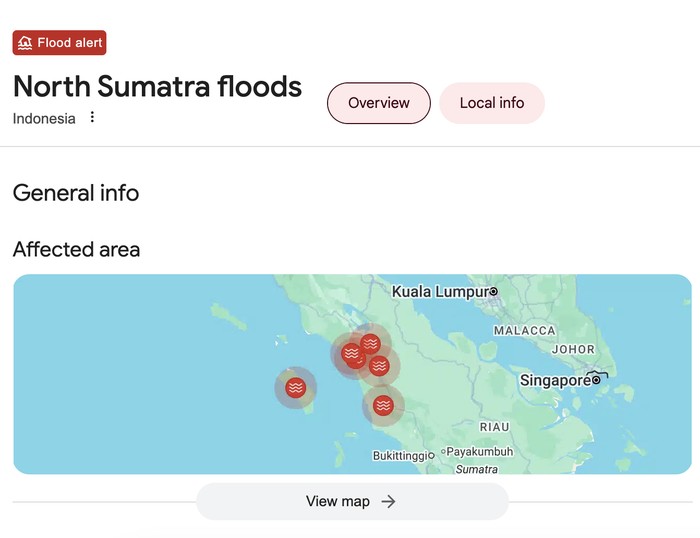Screen dimensions: 700x538
Task: Click the Kuala Lumpur label on map
Action: pos(440,292)
